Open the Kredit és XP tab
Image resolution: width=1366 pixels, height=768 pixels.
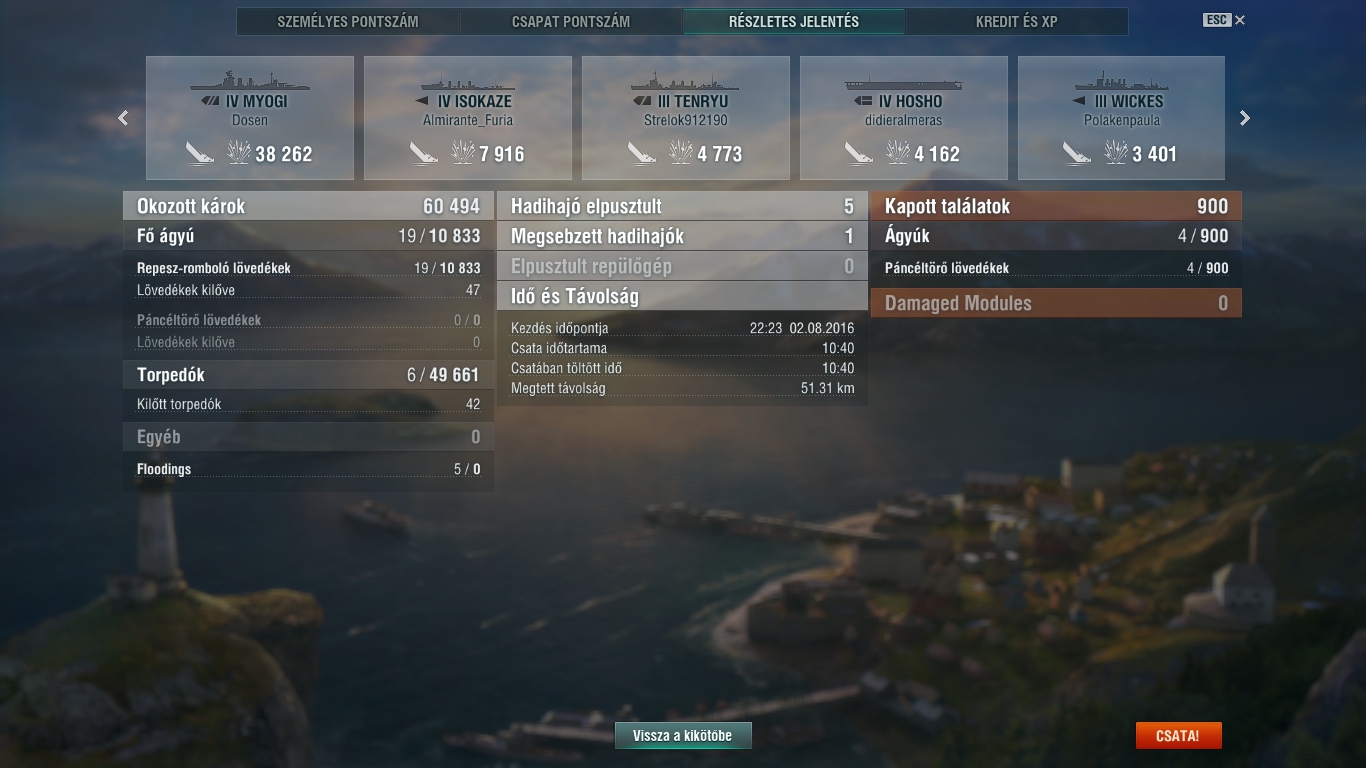(x=1017, y=21)
